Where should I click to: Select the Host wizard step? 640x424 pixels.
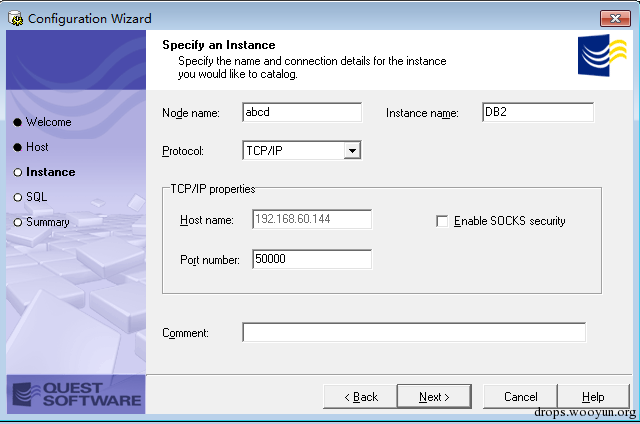[x=37, y=147]
